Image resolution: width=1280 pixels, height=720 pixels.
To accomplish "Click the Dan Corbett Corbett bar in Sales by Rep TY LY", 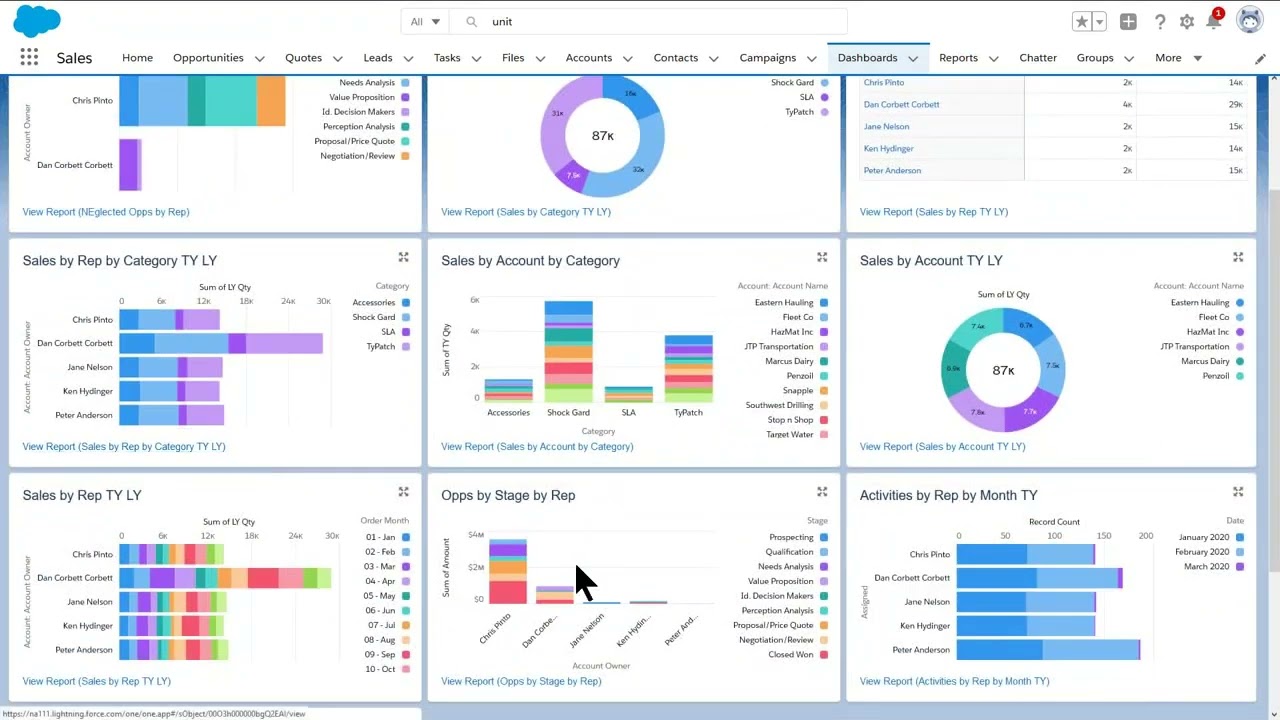I will point(225,578).
